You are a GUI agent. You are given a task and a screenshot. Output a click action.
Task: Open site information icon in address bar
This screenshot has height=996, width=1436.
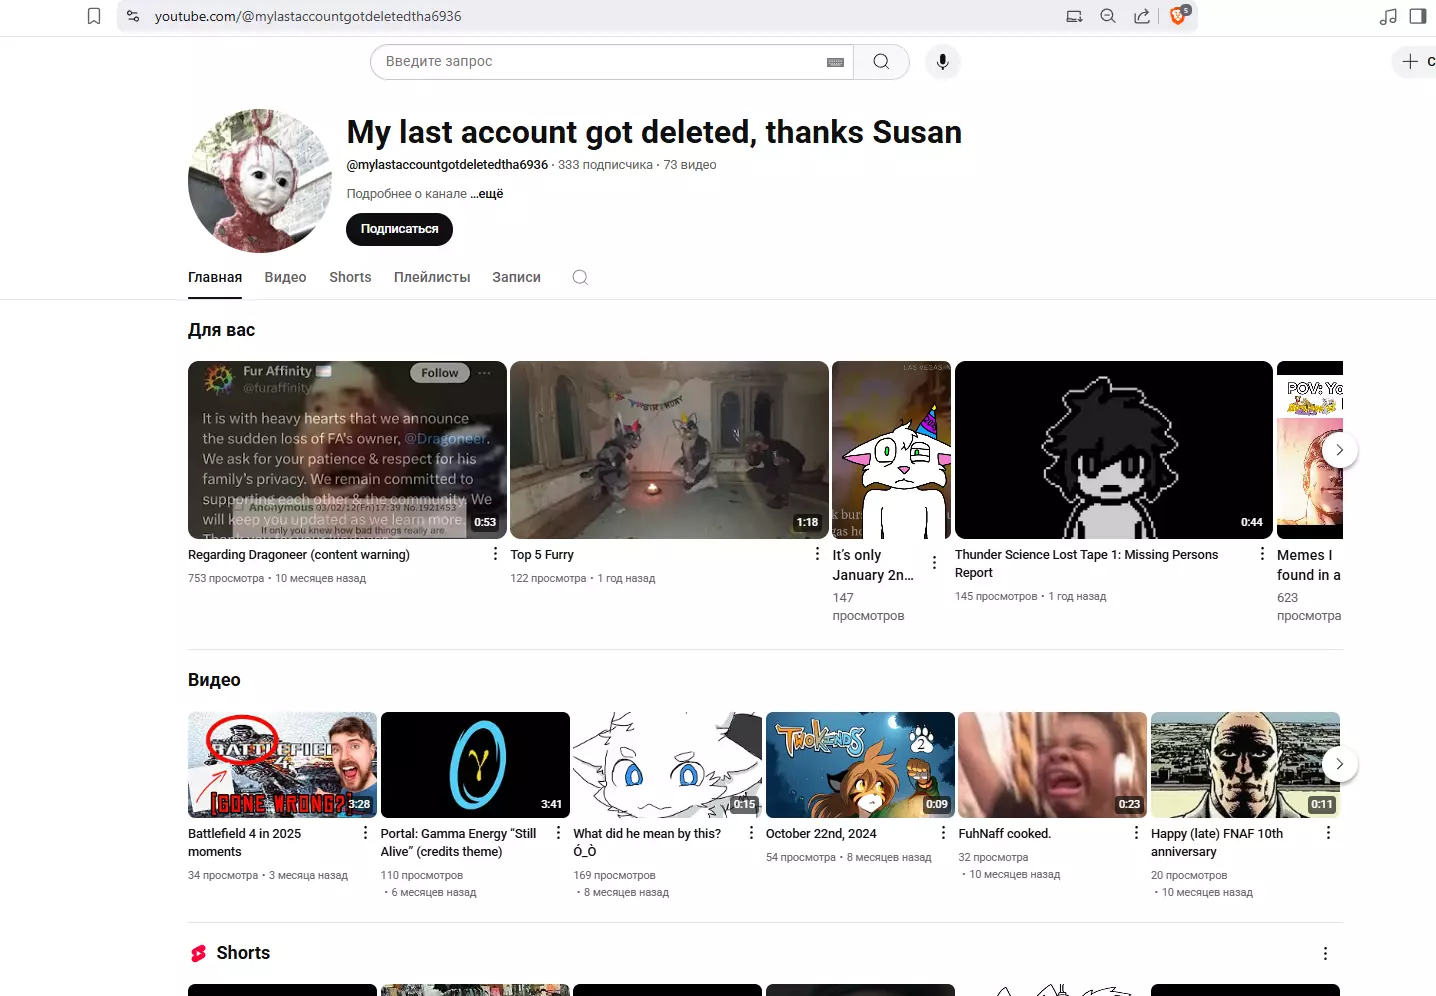pyautogui.click(x=133, y=16)
